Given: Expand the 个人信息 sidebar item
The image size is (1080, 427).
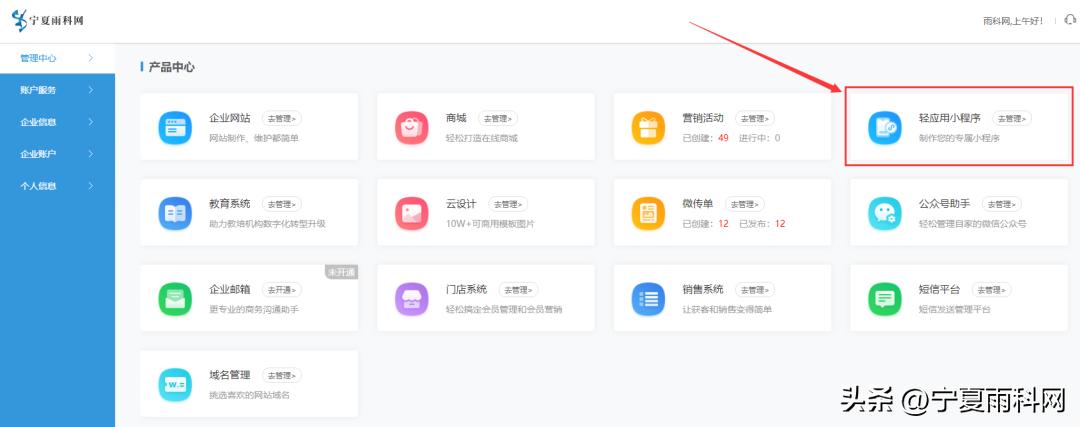Looking at the screenshot, I should click(56, 186).
